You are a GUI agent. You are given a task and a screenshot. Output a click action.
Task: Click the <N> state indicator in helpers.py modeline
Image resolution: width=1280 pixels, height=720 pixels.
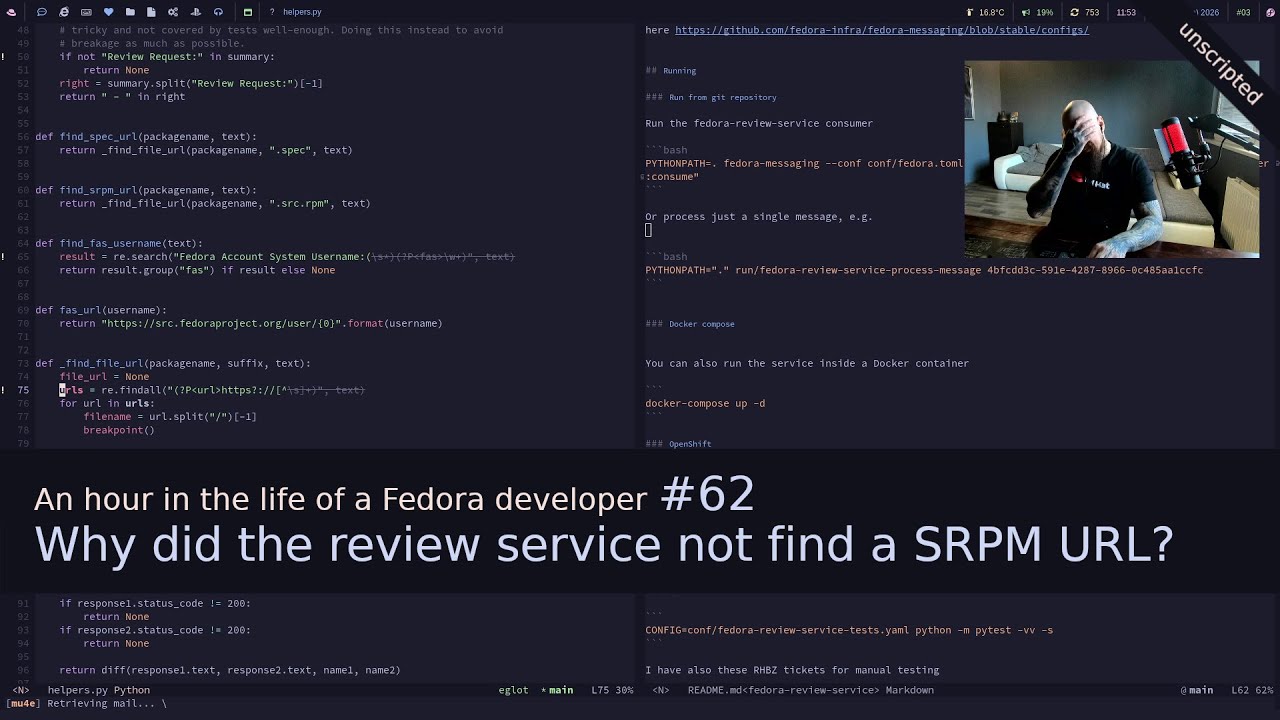(x=20, y=690)
